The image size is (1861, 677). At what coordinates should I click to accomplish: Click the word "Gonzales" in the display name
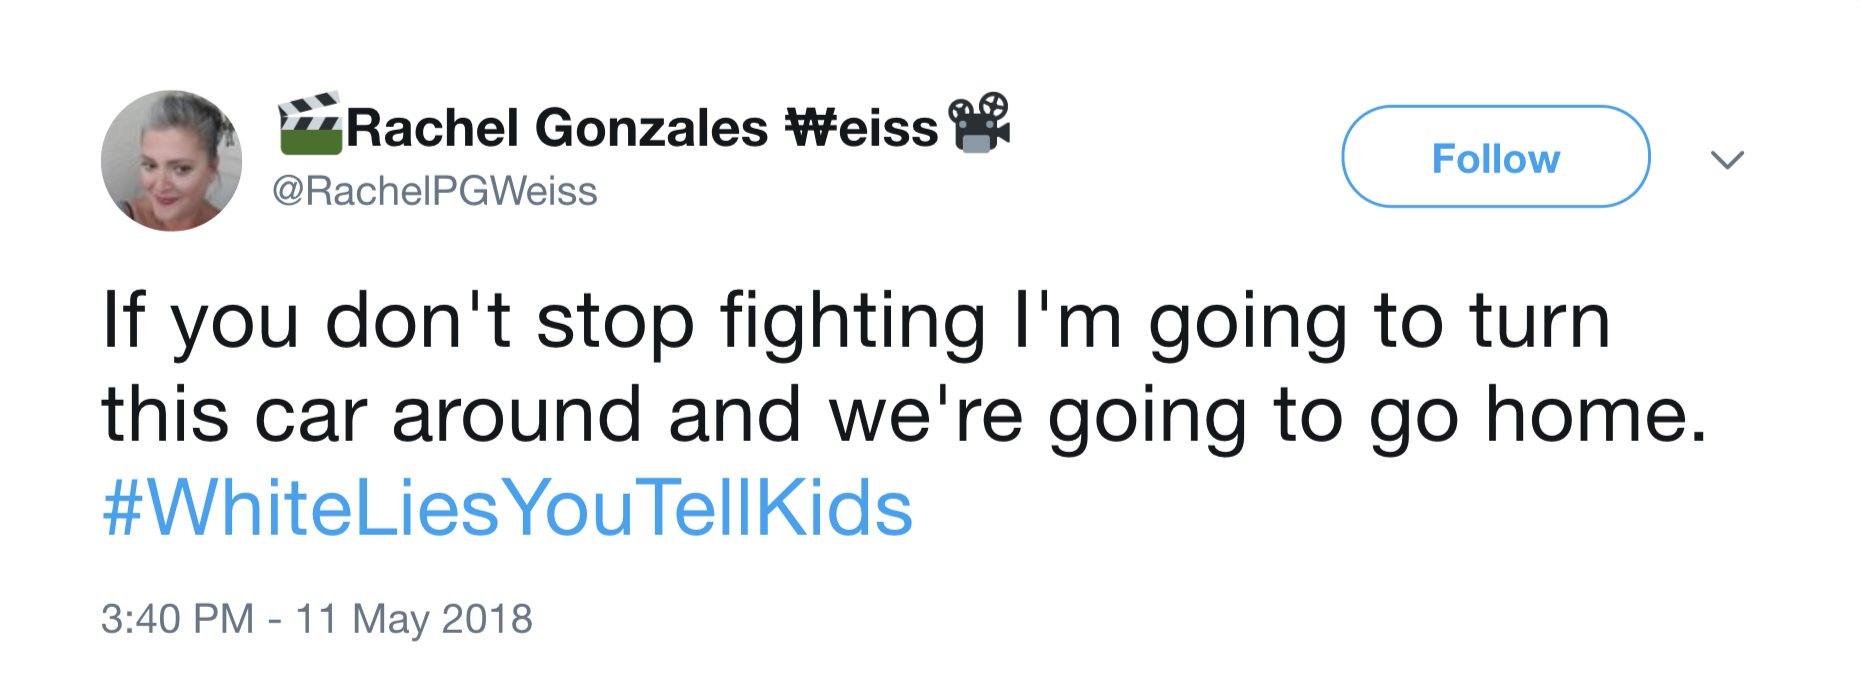[x=651, y=128]
